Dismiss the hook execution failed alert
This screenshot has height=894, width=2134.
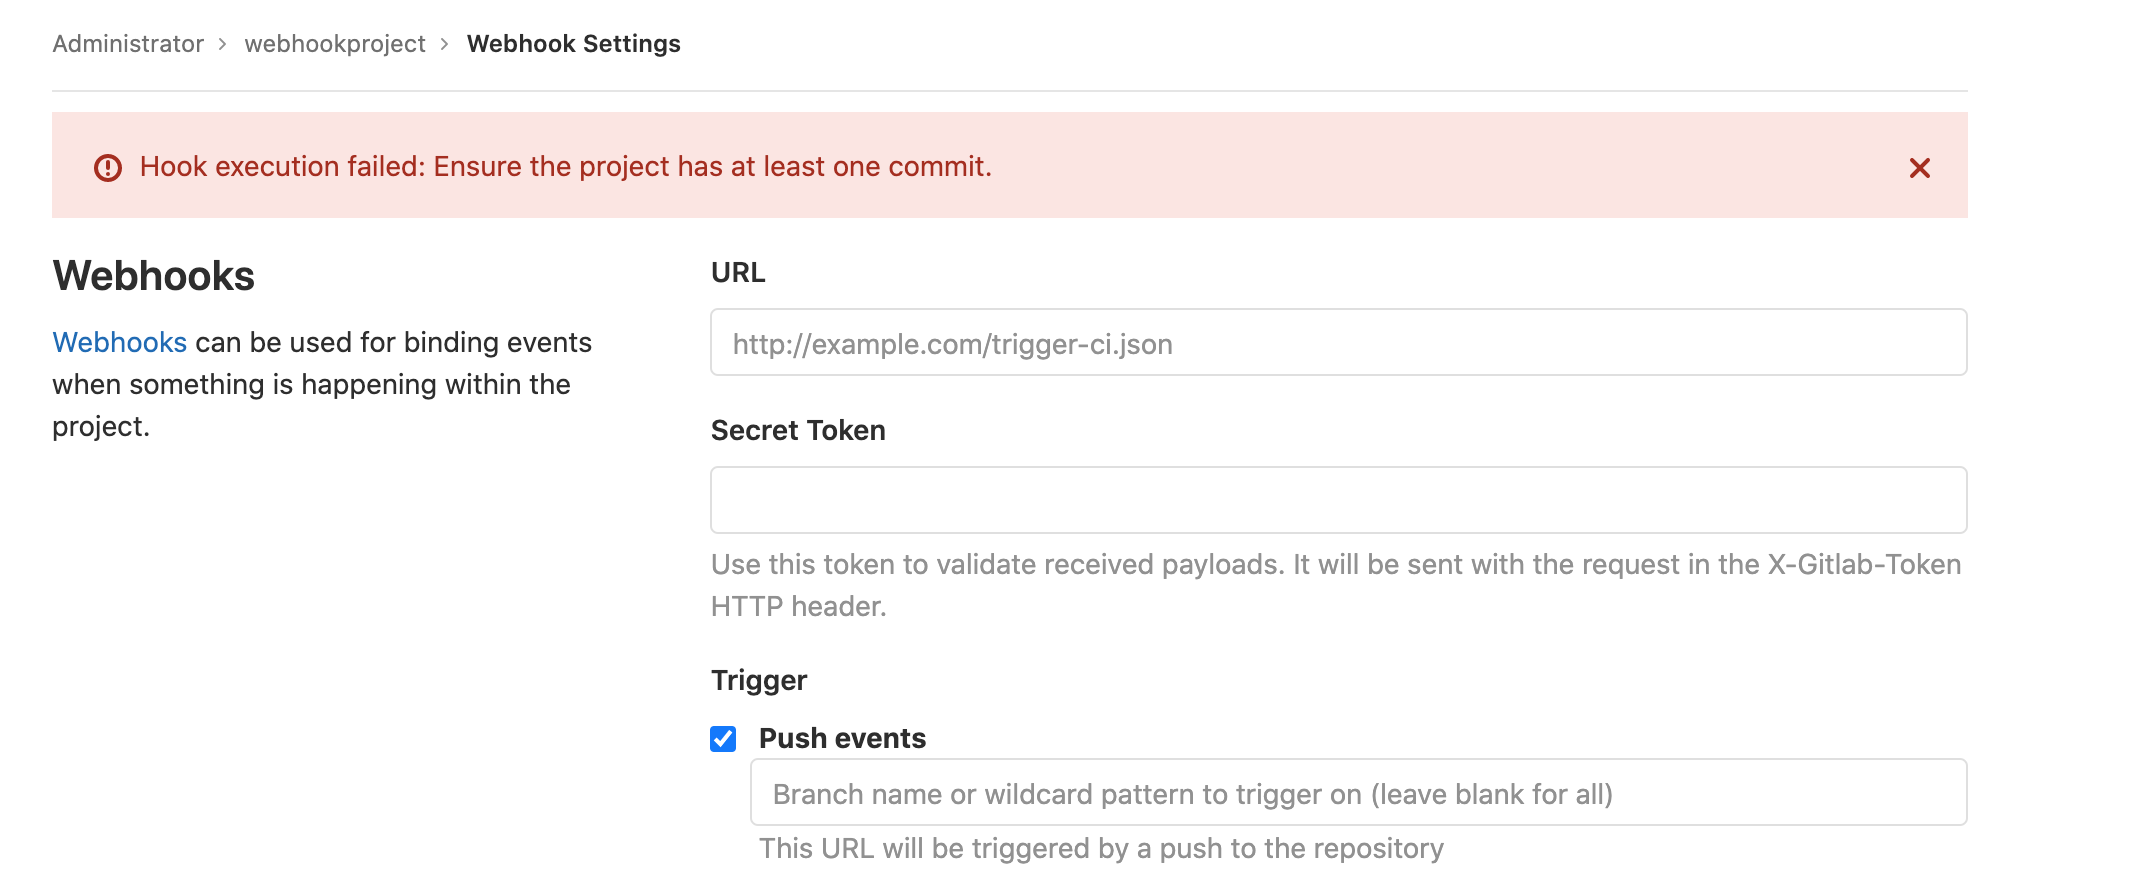(1919, 168)
